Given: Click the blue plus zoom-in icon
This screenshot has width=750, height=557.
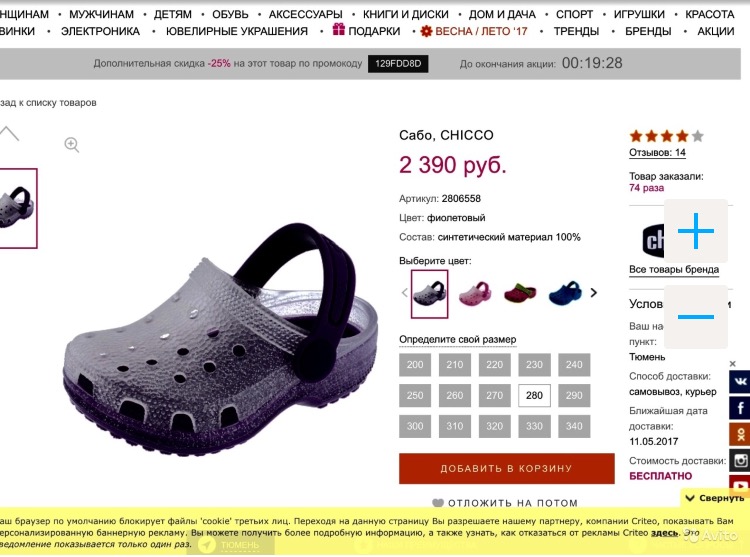Looking at the screenshot, I should click(695, 231).
